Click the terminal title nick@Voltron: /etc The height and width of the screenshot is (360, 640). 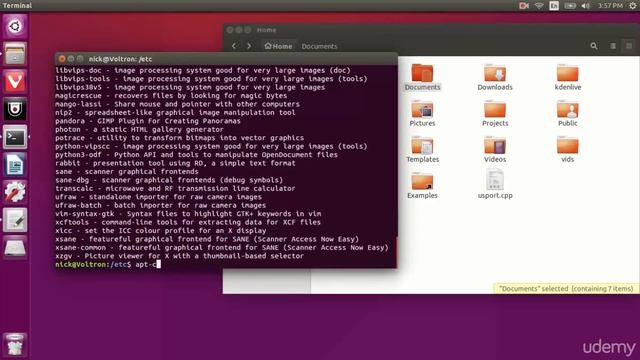(120, 59)
